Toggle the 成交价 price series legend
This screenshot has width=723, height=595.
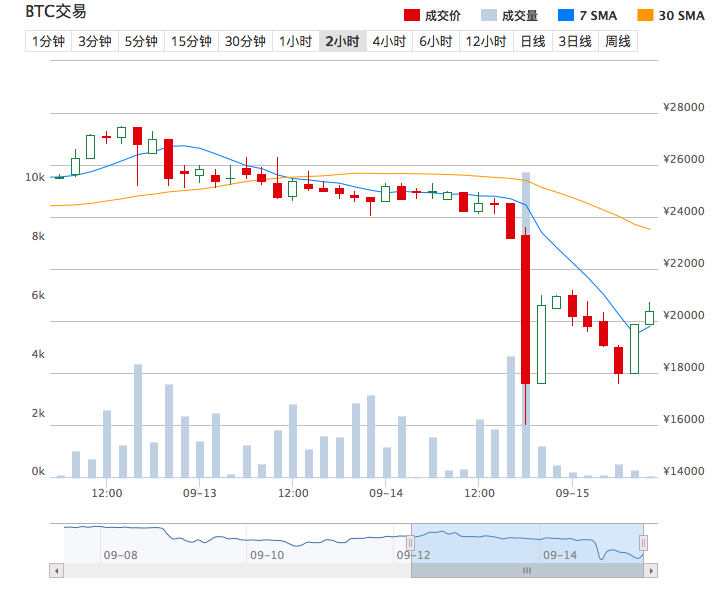[x=432, y=15]
